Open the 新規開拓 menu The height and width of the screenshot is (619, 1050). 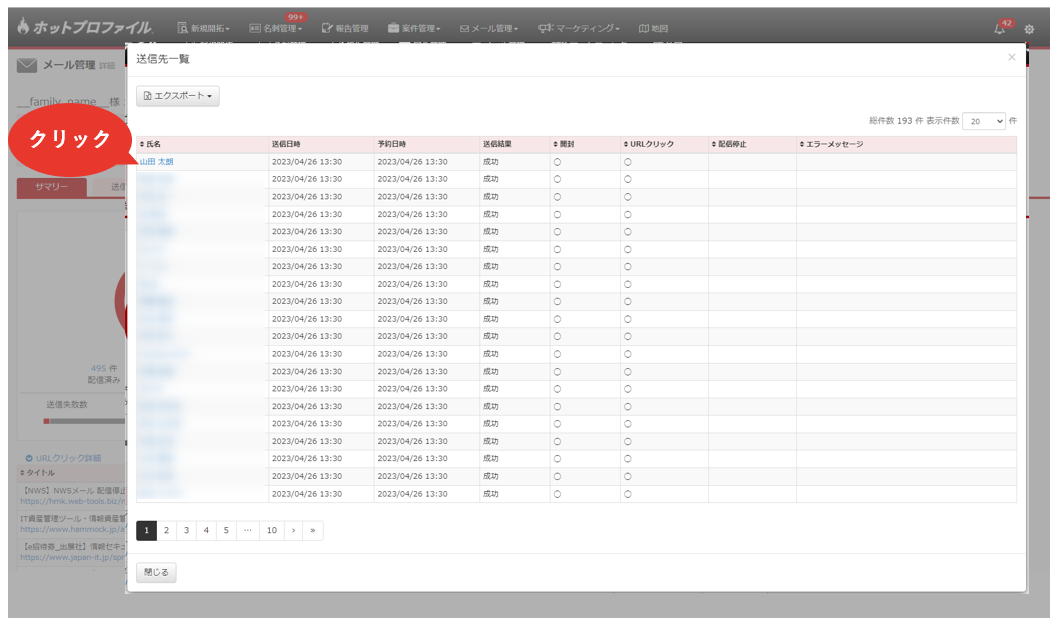[204, 28]
